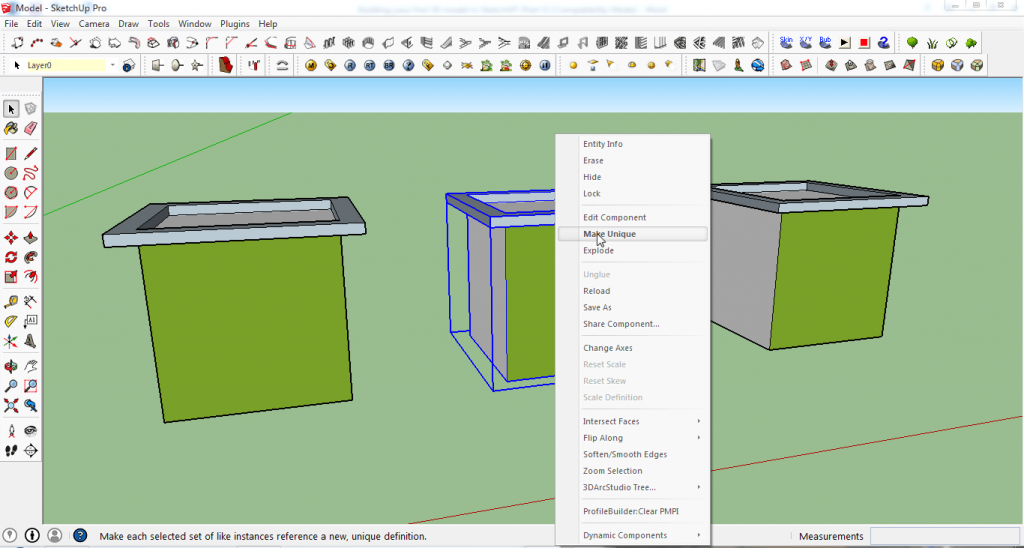Select the Walk footprints tool

click(x=11, y=450)
